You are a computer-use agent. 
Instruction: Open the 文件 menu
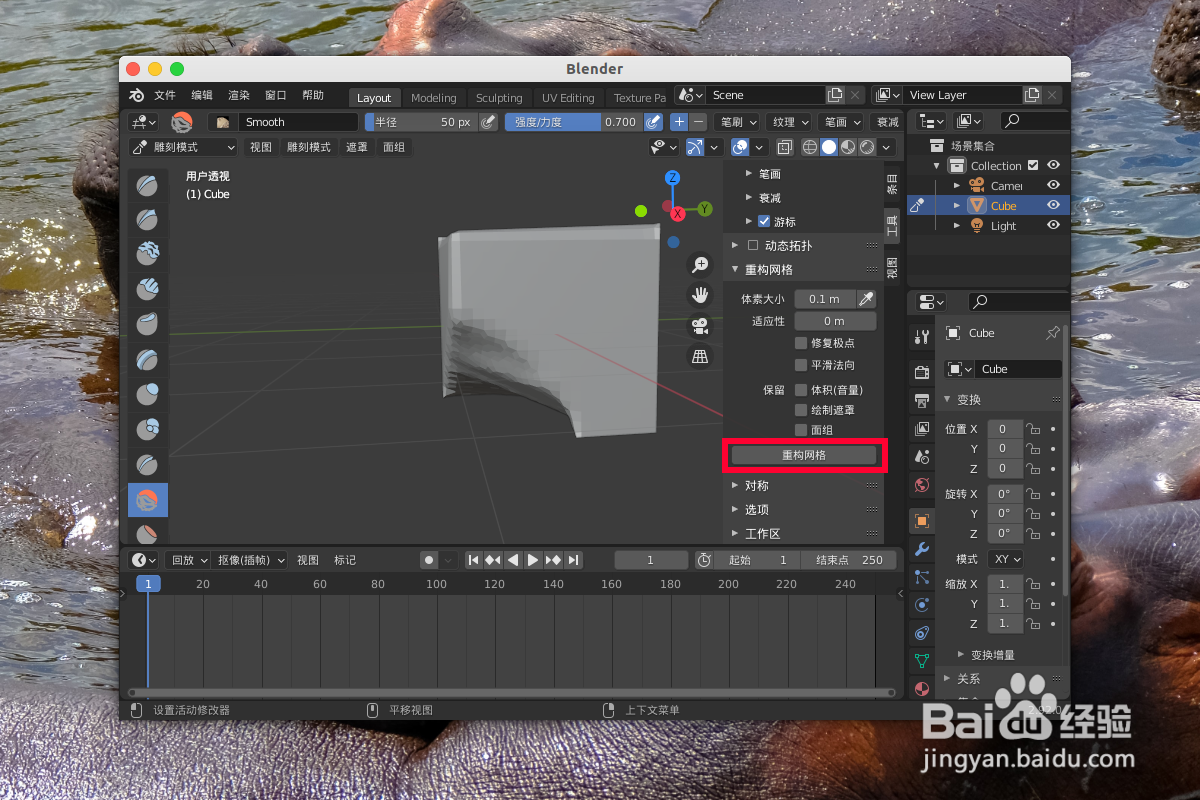click(165, 95)
